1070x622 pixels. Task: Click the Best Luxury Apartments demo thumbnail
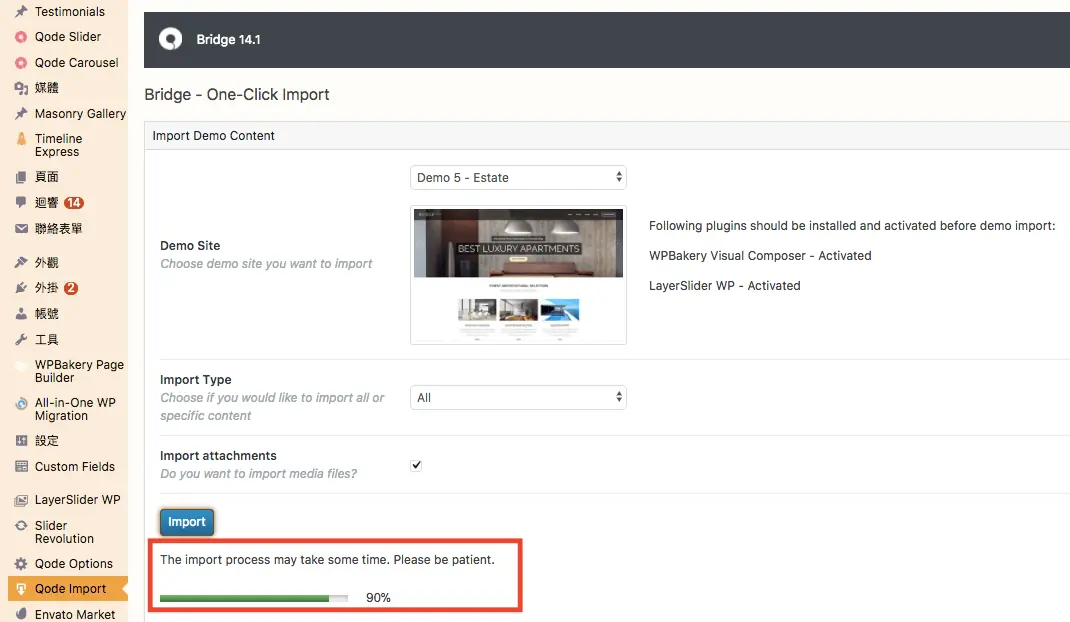[x=518, y=275]
